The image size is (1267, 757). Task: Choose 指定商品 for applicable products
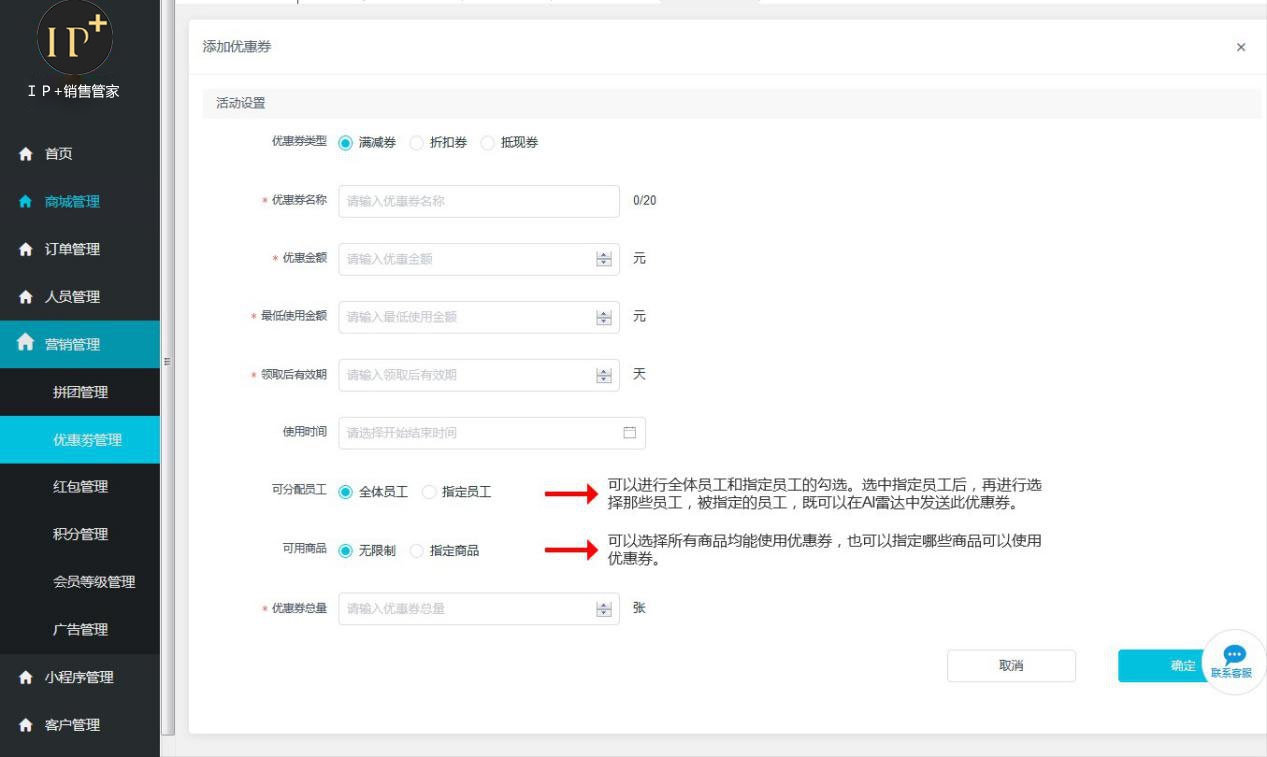[417, 551]
